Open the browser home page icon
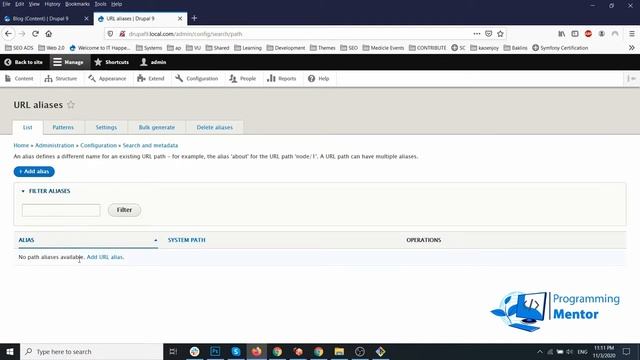 (49, 34)
